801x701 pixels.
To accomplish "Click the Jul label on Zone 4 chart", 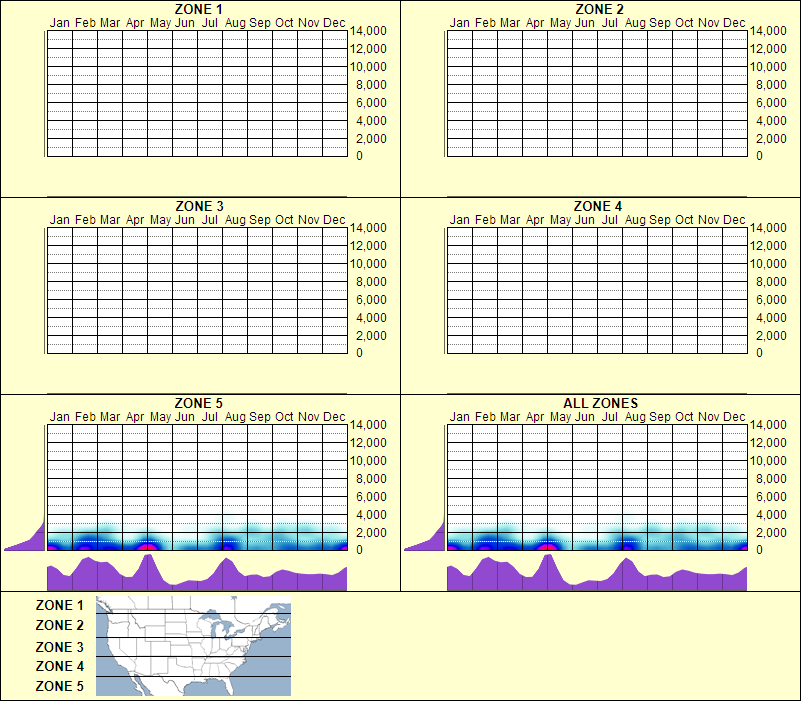I will [608, 219].
